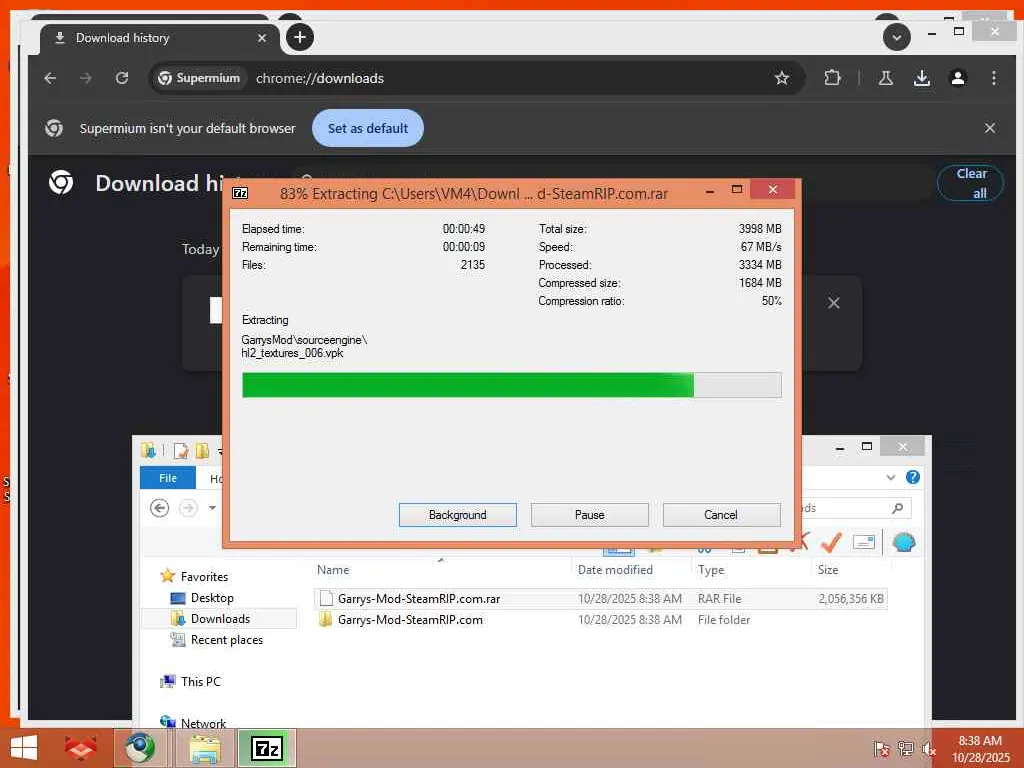This screenshot has height=768, width=1024.
Task: Open the Windows Start button
Action: pos(24,748)
